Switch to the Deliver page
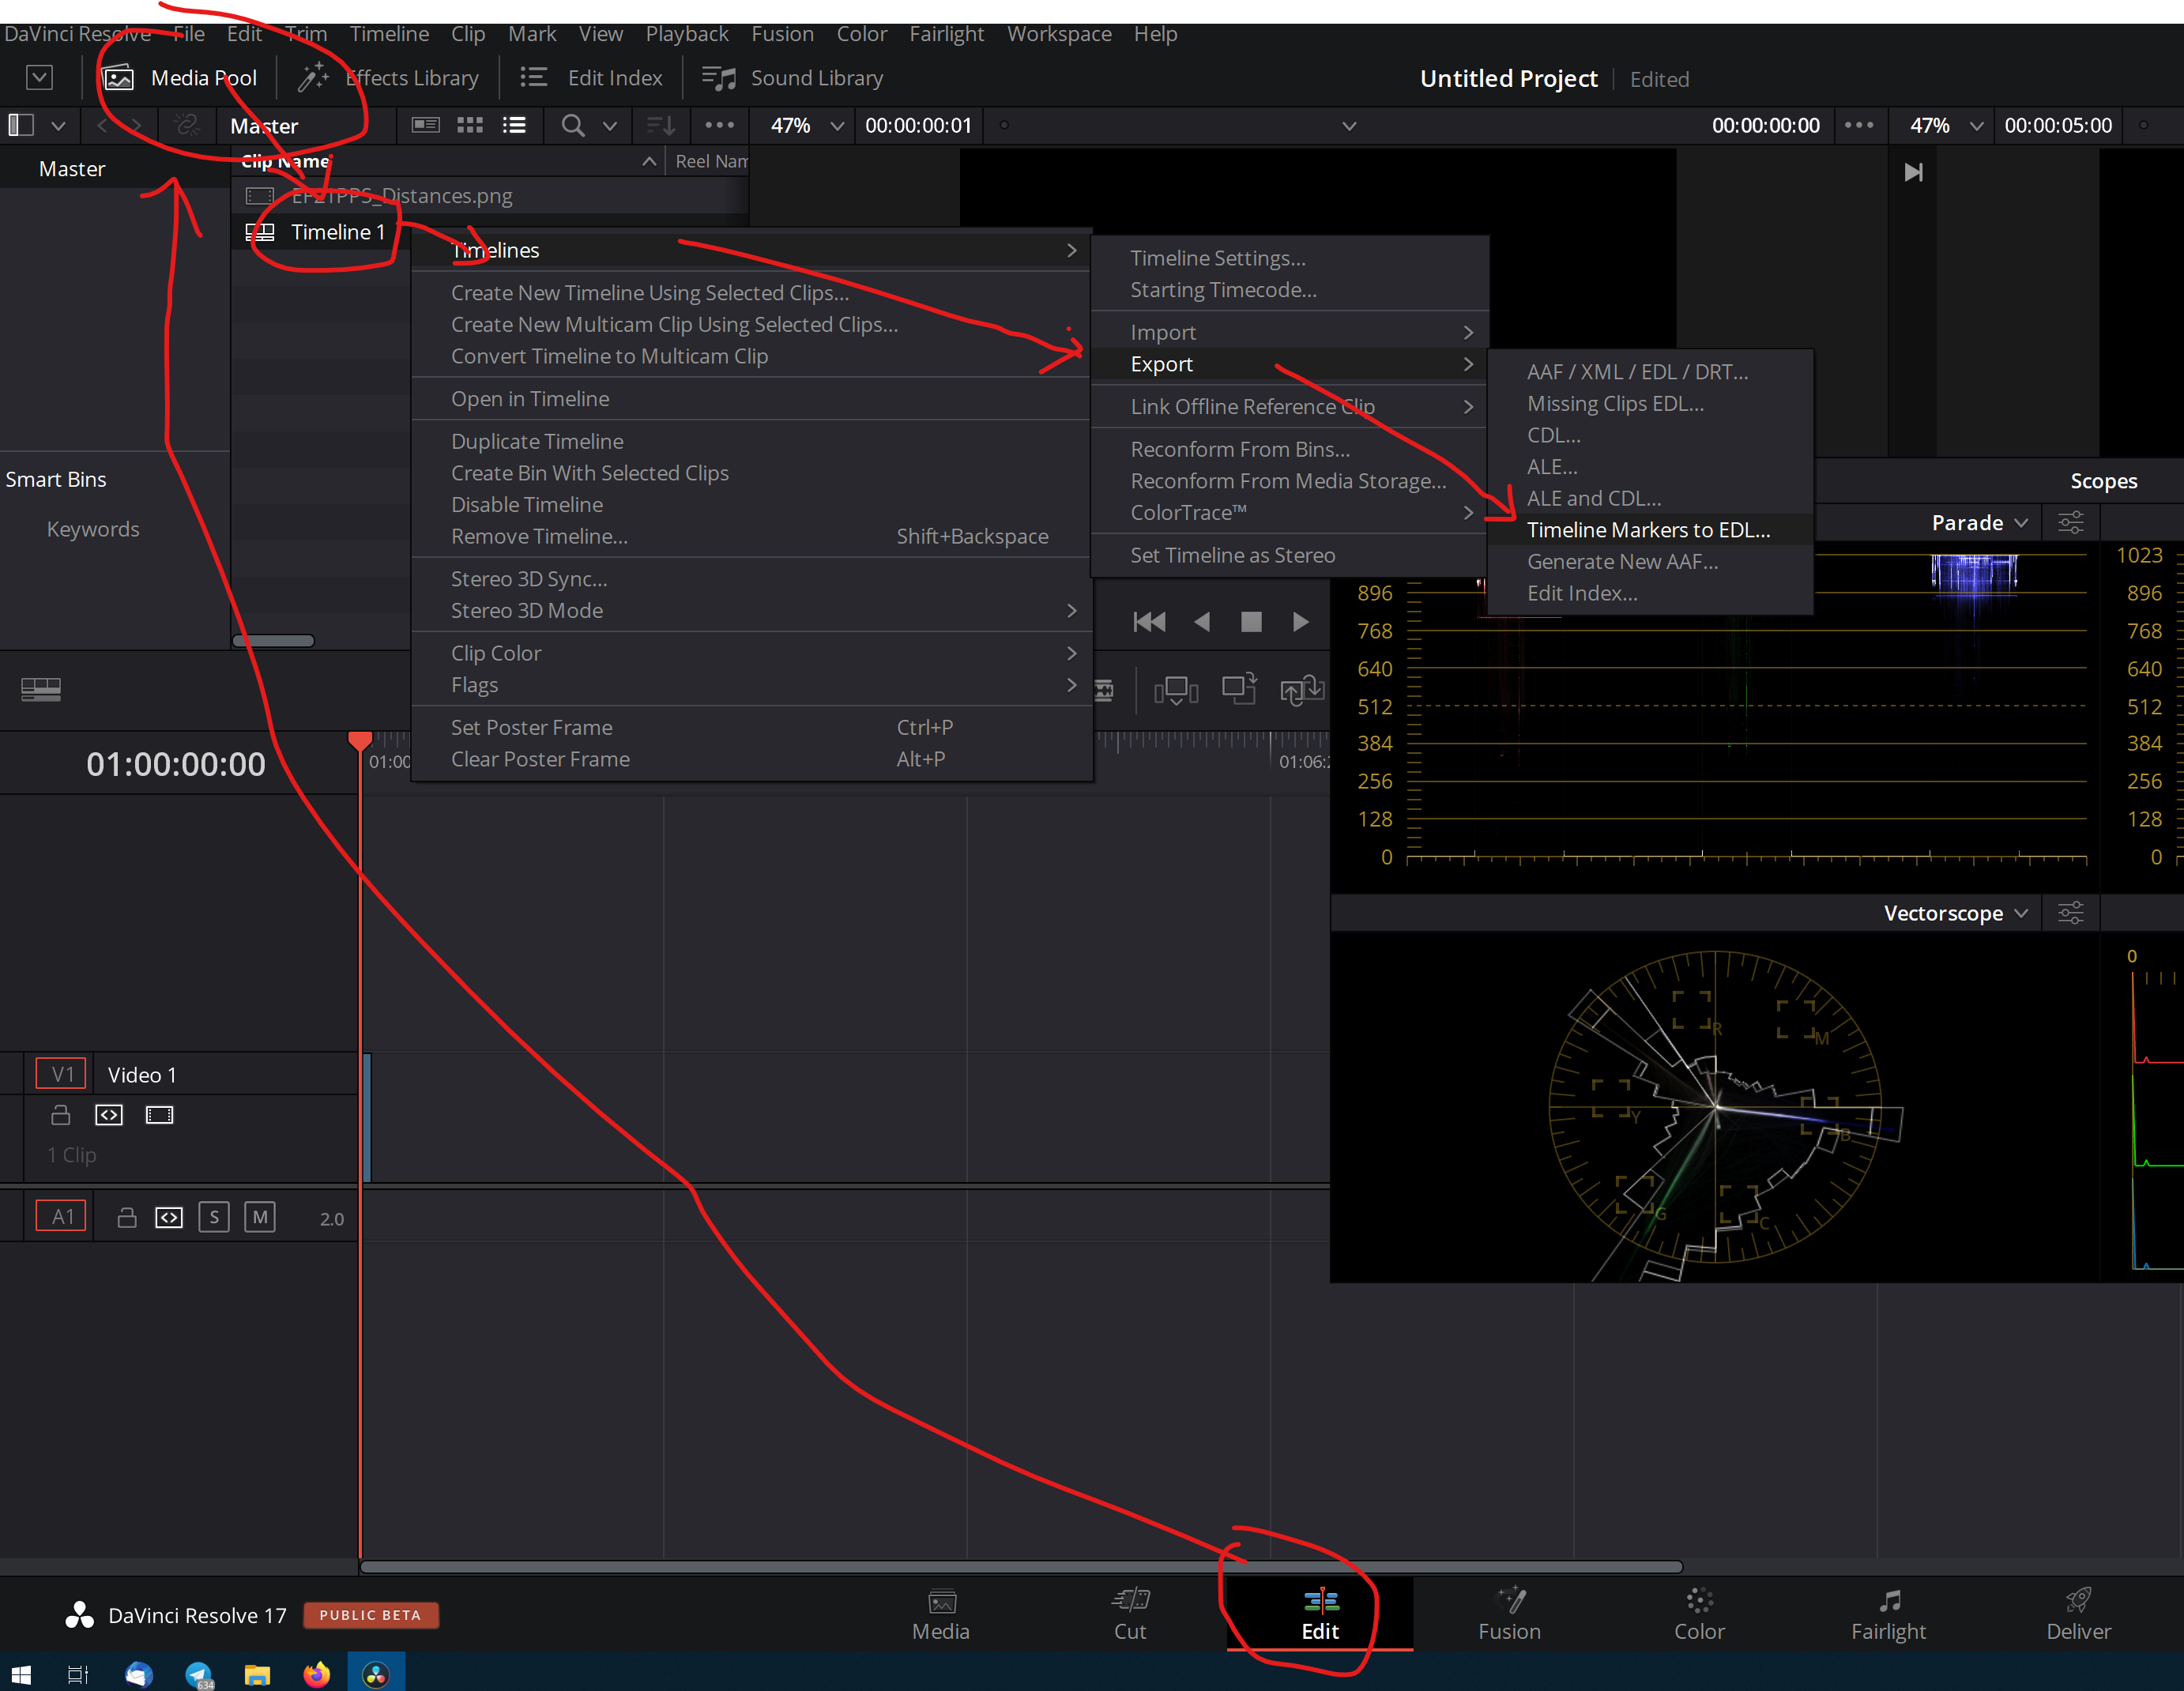Image resolution: width=2184 pixels, height=1691 pixels. click(2078, 1615)
